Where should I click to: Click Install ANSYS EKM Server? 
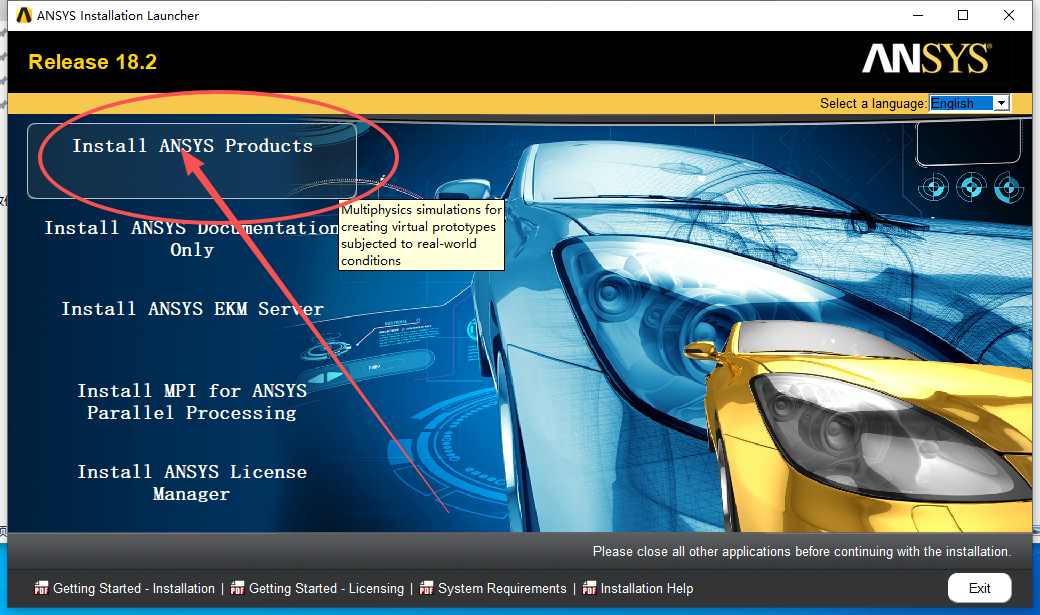[x=191, y=308]
